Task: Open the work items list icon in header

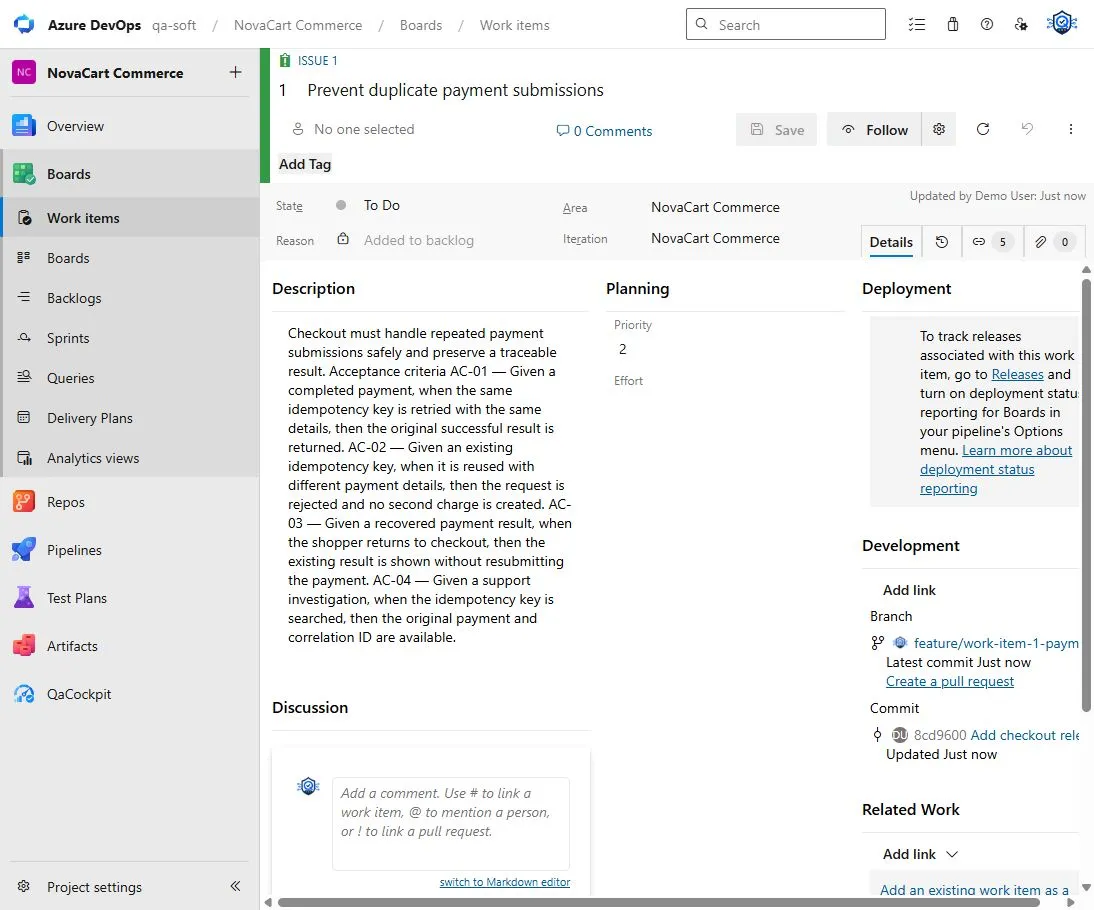Action: click(x=917, y=24)
